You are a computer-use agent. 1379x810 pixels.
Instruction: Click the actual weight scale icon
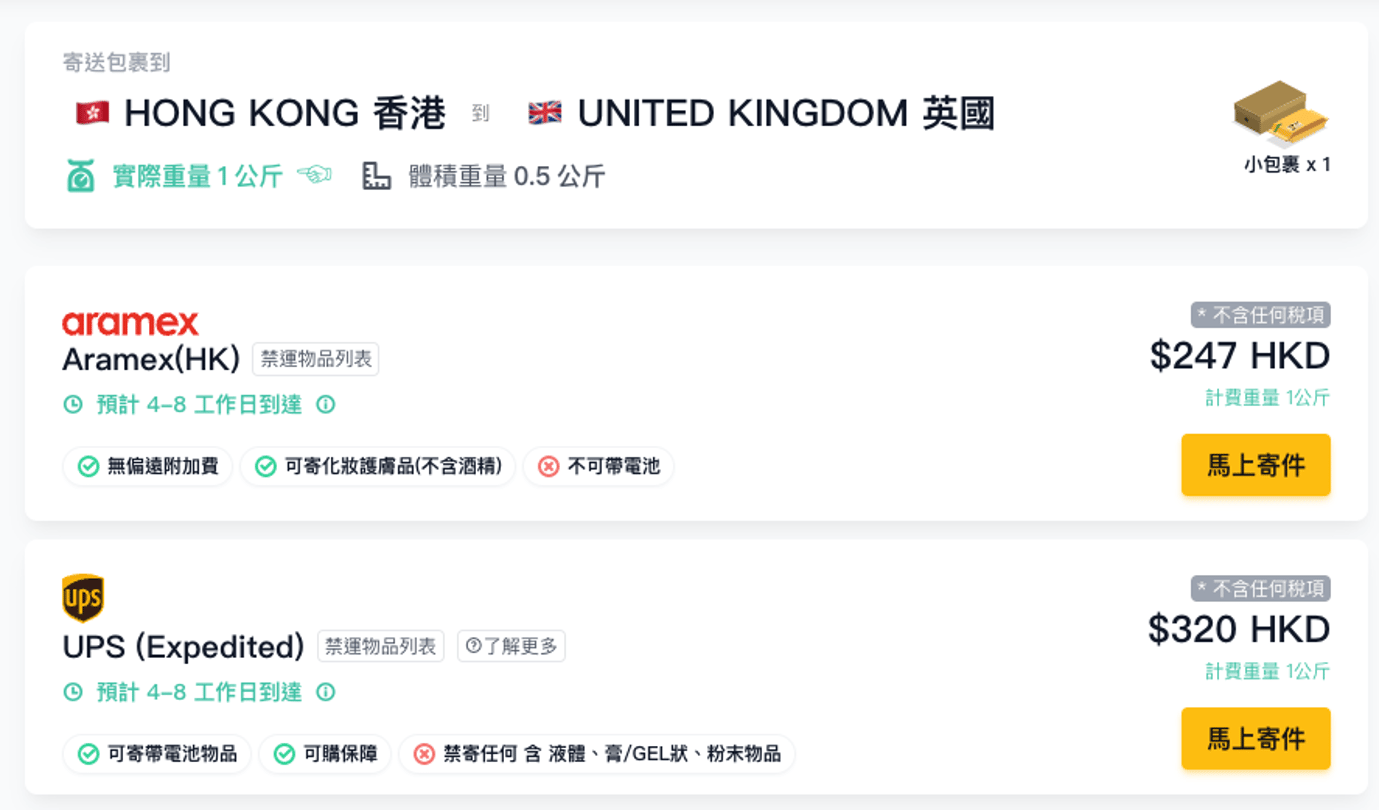[x=80, y=177]
